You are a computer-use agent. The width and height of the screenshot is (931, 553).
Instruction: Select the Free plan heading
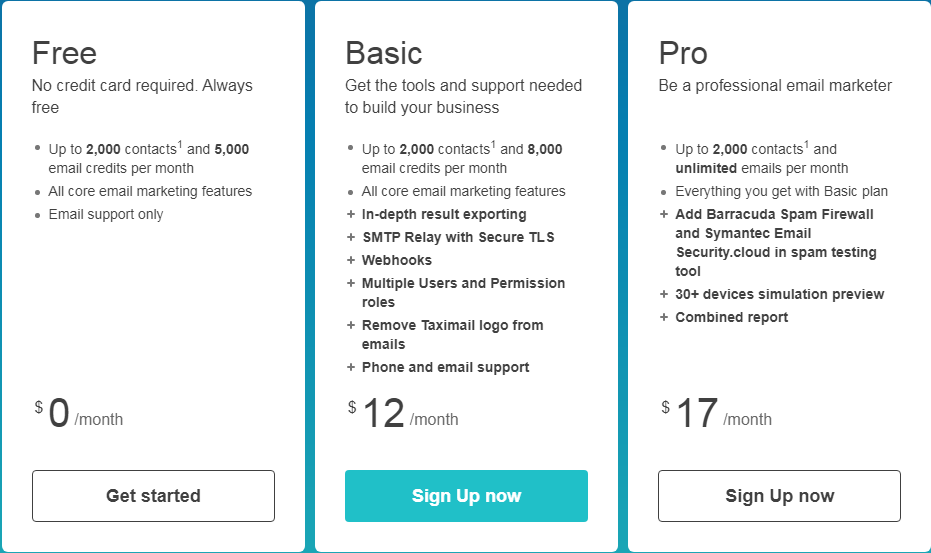click(64, 52)
